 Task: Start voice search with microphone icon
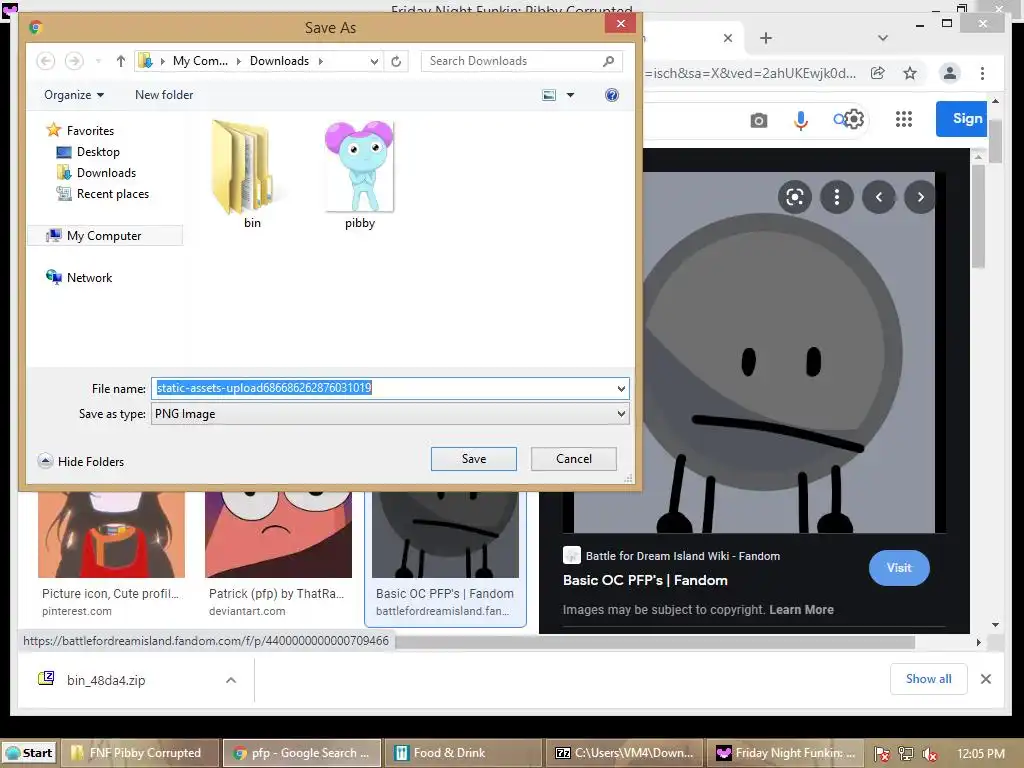801,120
